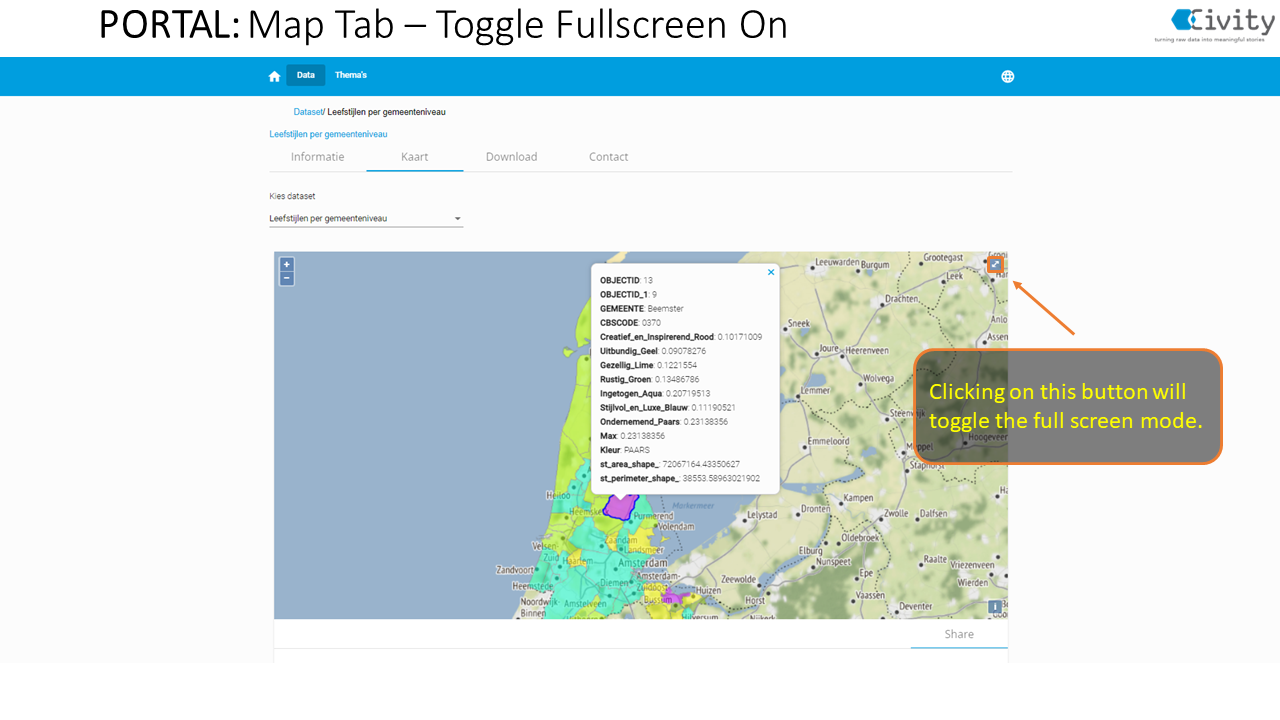Zoom in the map with plus
Screen dimensions: 1280x720
point(287,265)
